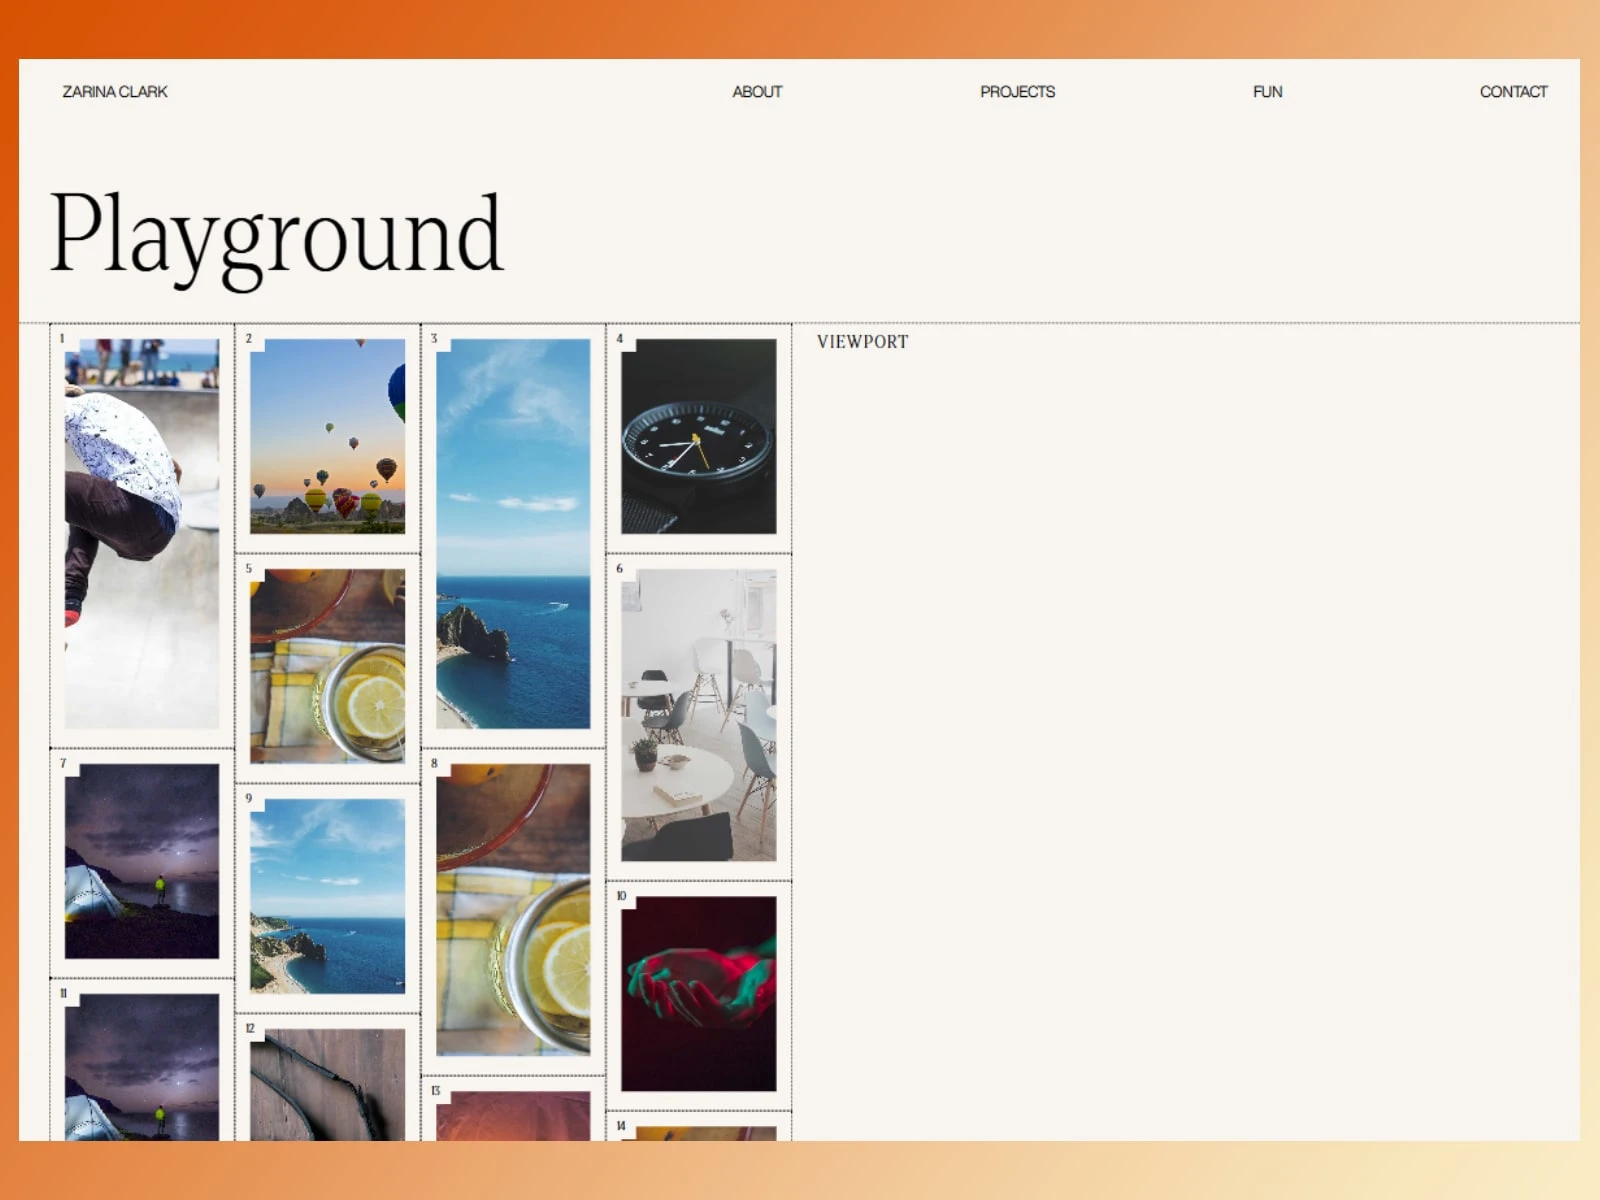Click the ZARINA CLARK site logo
1600x1200 pixels.
[115, 92]
